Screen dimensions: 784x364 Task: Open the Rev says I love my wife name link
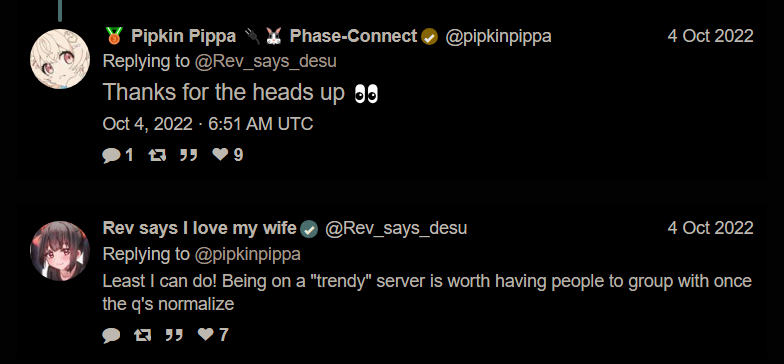pyautogui.click(x=200, y=228)
